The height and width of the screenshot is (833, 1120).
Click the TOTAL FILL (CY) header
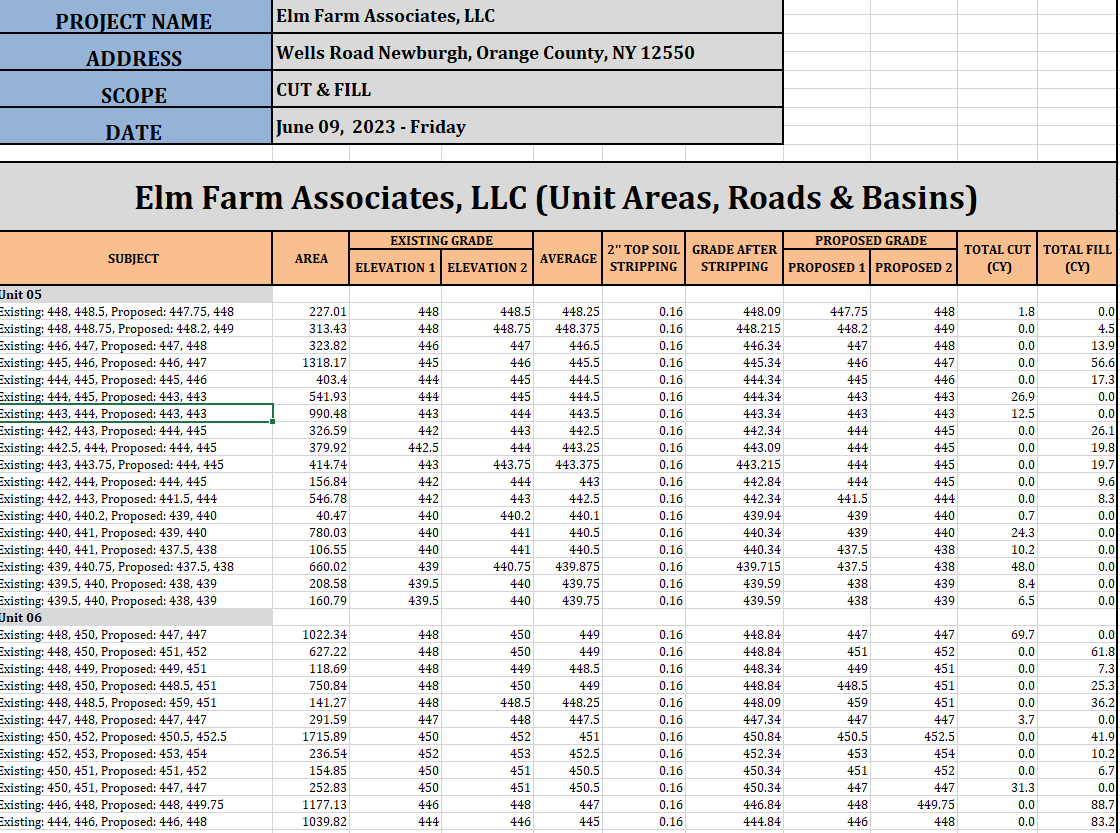[x=1077, y=258]
